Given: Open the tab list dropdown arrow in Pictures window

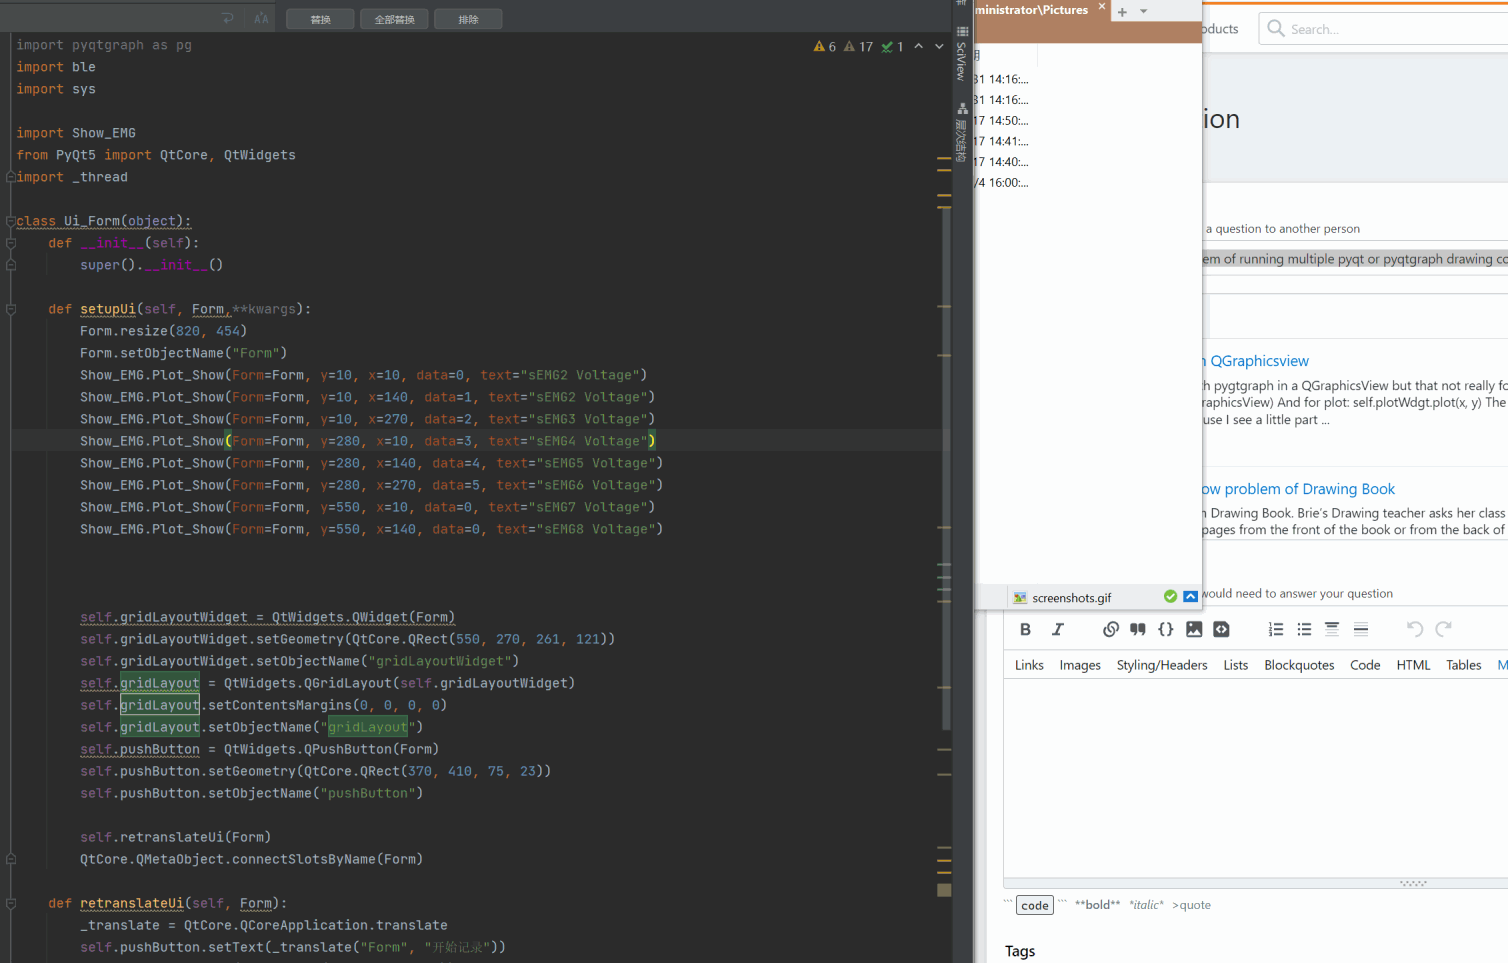Looking at the screenshot, I should [x=1144, y=12].
